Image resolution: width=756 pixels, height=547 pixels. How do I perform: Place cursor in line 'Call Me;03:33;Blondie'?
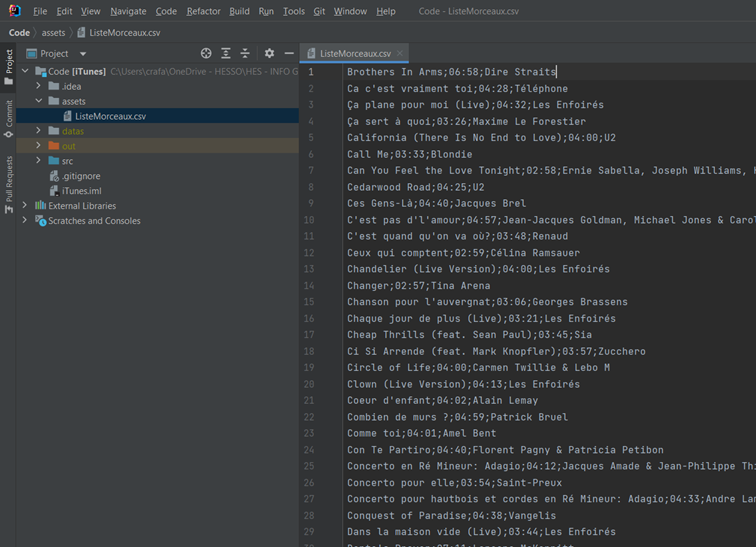coord(409,154)
